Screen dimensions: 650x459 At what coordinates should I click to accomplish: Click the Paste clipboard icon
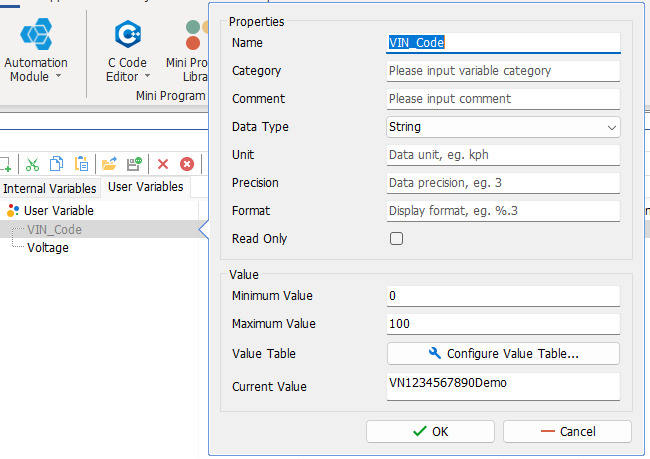[82, 164]
